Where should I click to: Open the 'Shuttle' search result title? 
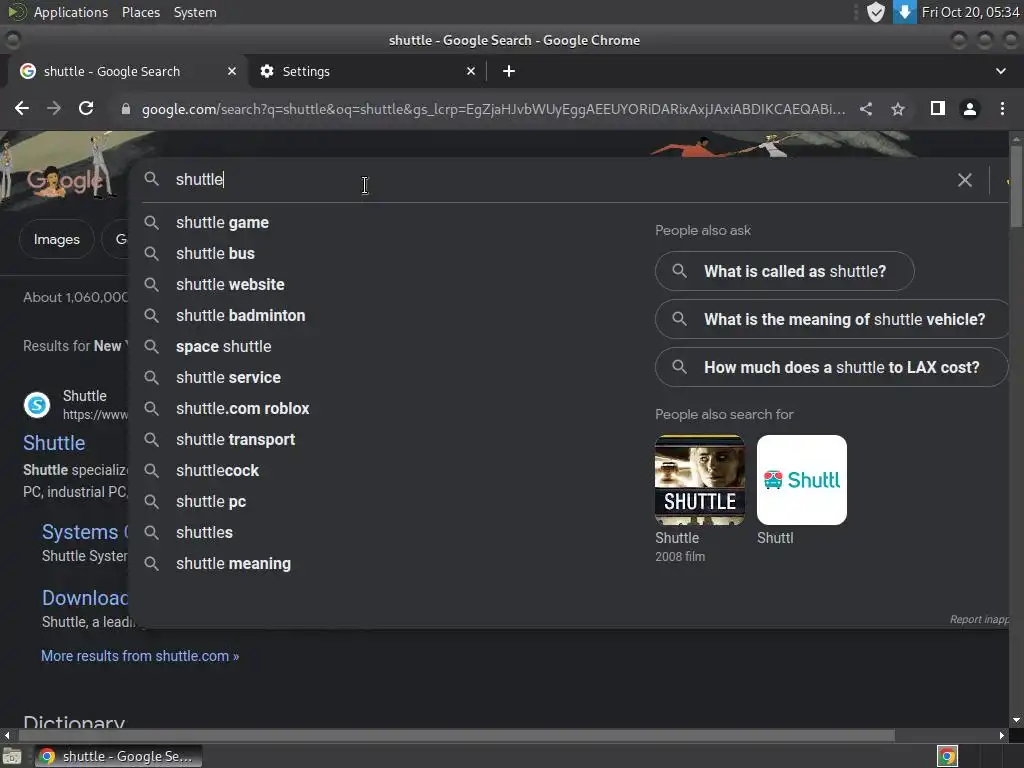(x=54, y=443)
